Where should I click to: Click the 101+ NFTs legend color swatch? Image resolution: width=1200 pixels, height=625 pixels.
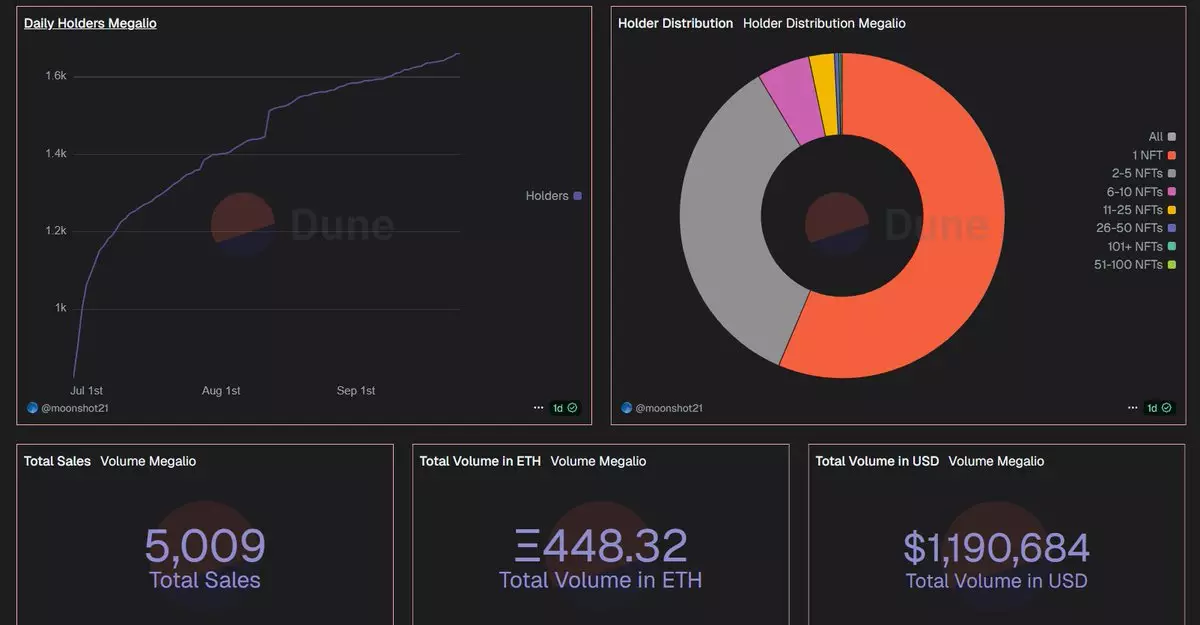coord(1171,246)
